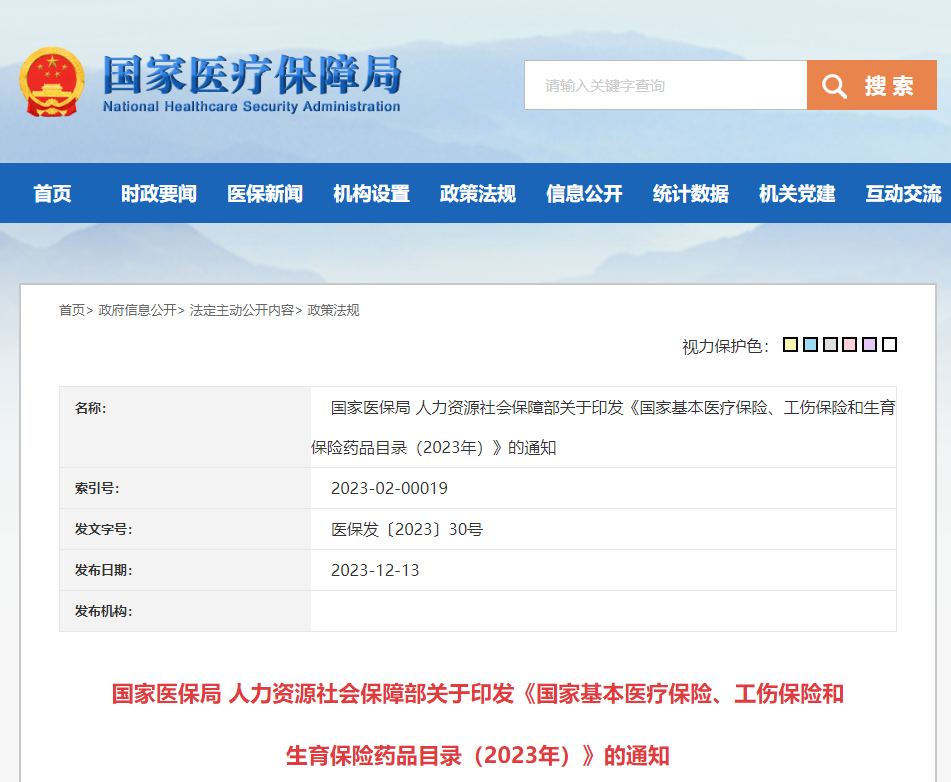This screenshot has width=951, height=782.
Task: Select the gray eye-protection color
Action: pyautogui.click(x=830, y=345)
